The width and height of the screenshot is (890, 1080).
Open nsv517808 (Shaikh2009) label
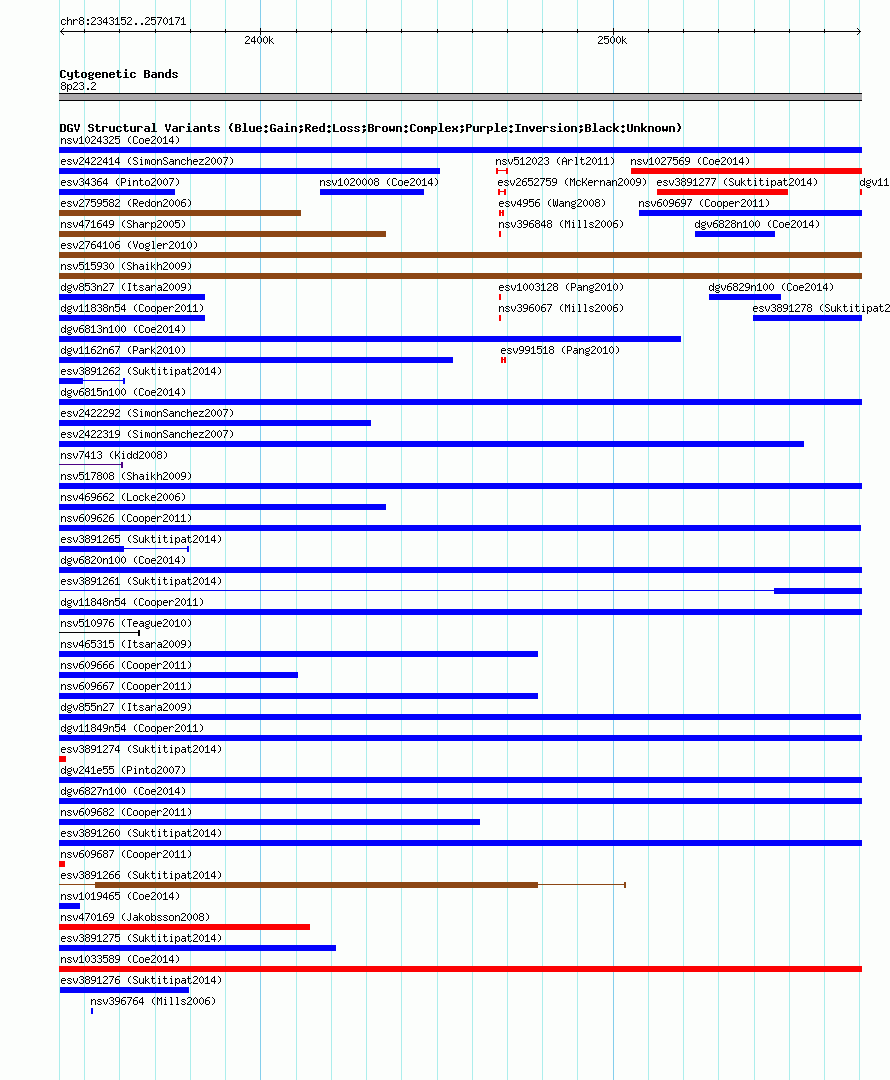tap(126, 477)
